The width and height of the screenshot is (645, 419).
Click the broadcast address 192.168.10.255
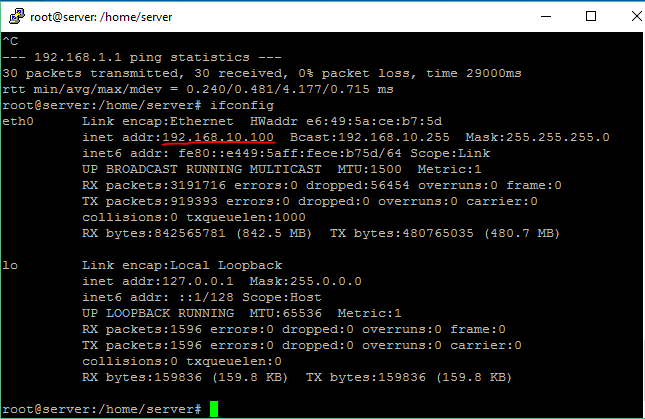(394, 137)
